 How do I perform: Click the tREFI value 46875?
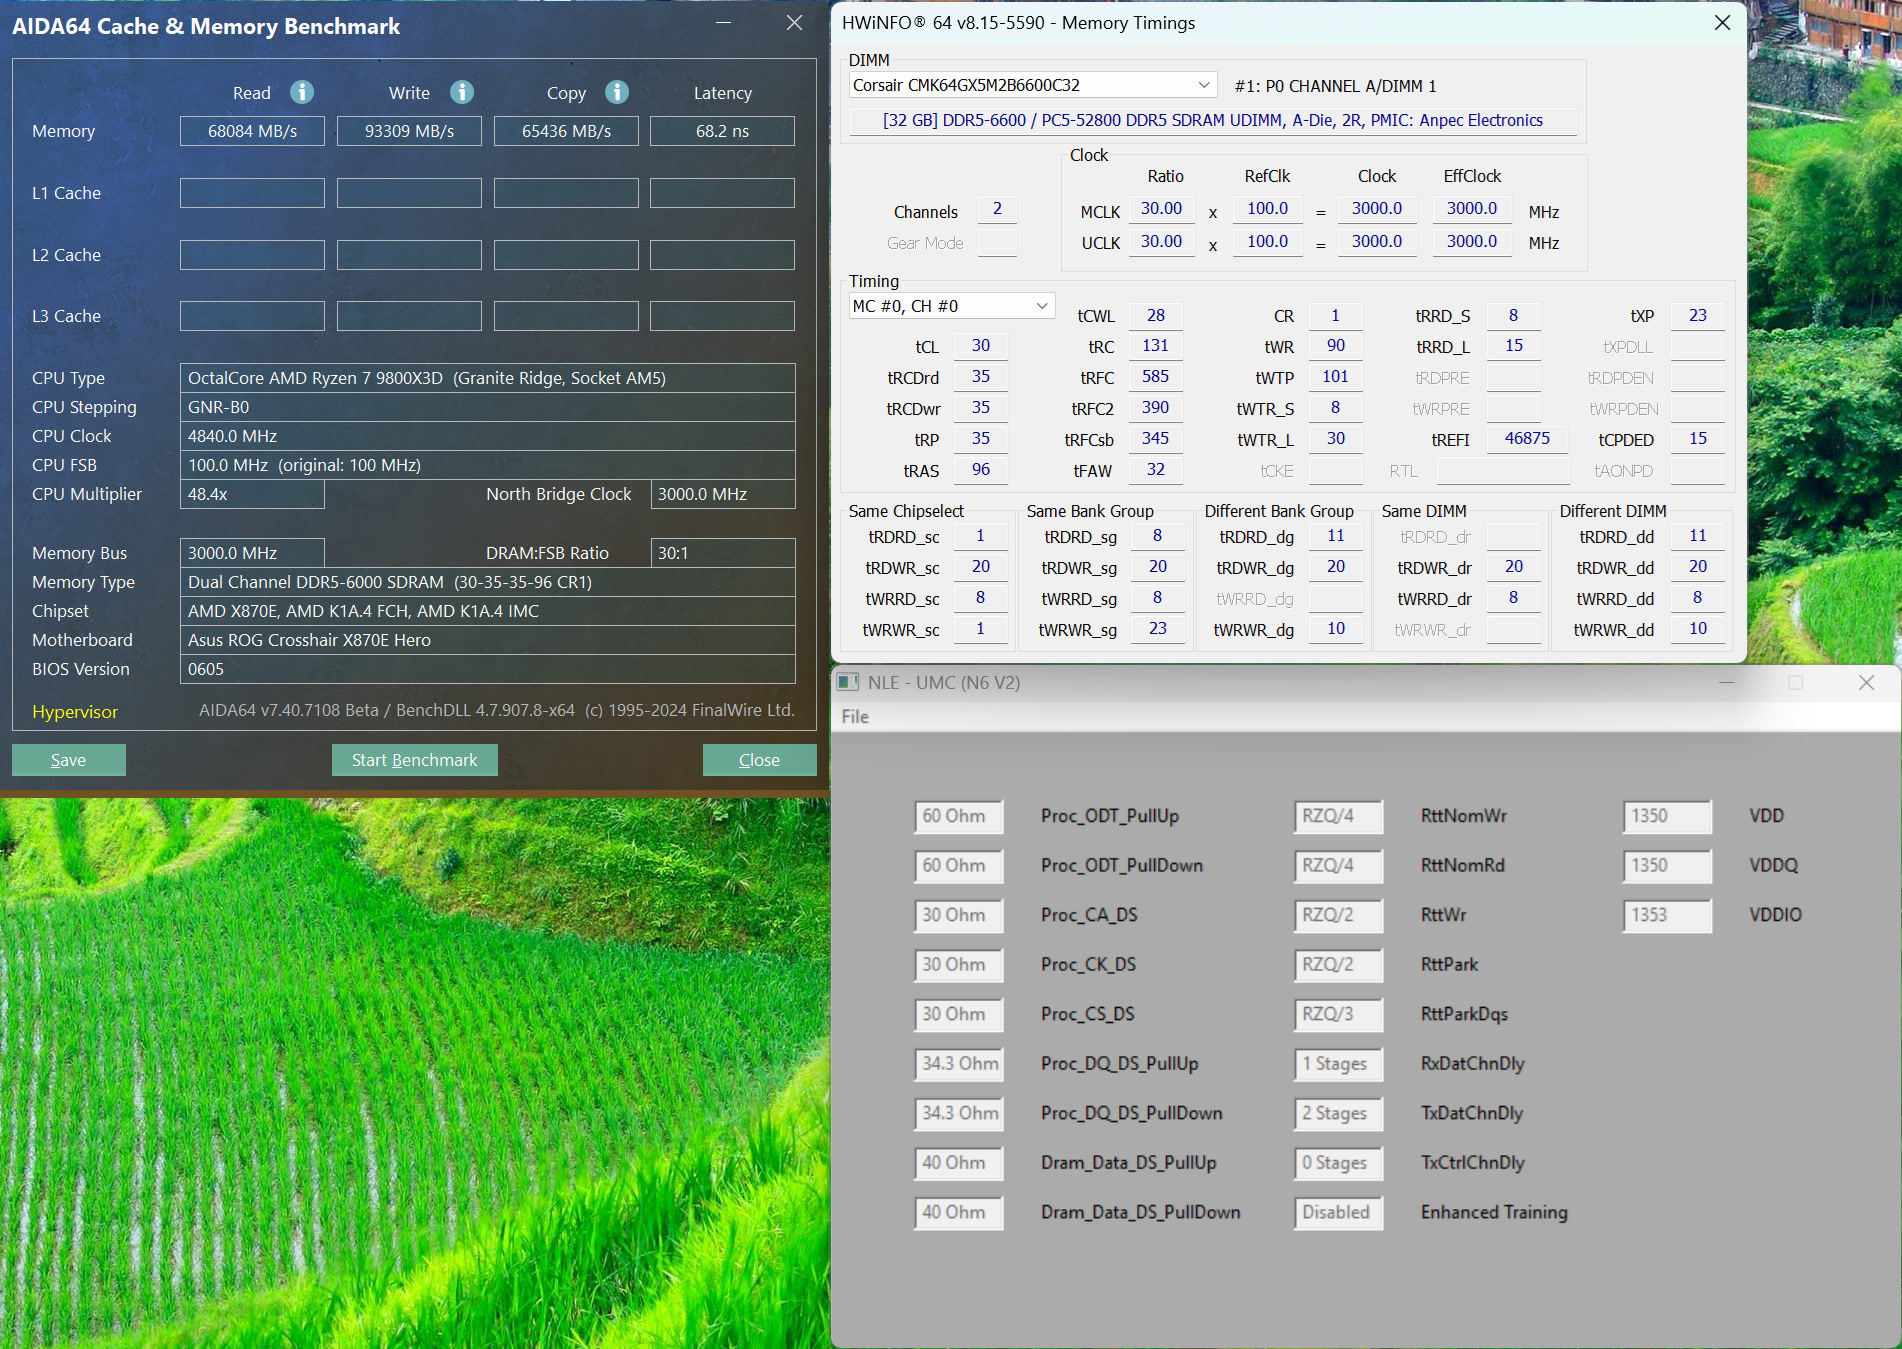tap(1527, 439)
